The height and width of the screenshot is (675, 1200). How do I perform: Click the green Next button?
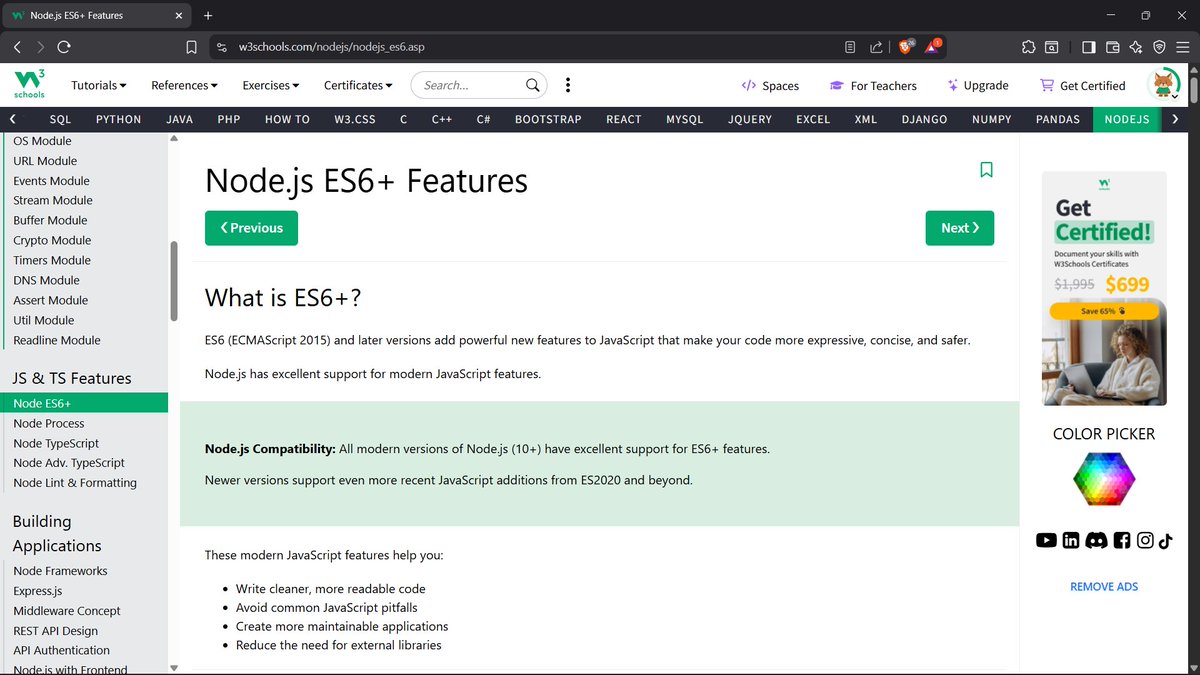coord(960,228)
